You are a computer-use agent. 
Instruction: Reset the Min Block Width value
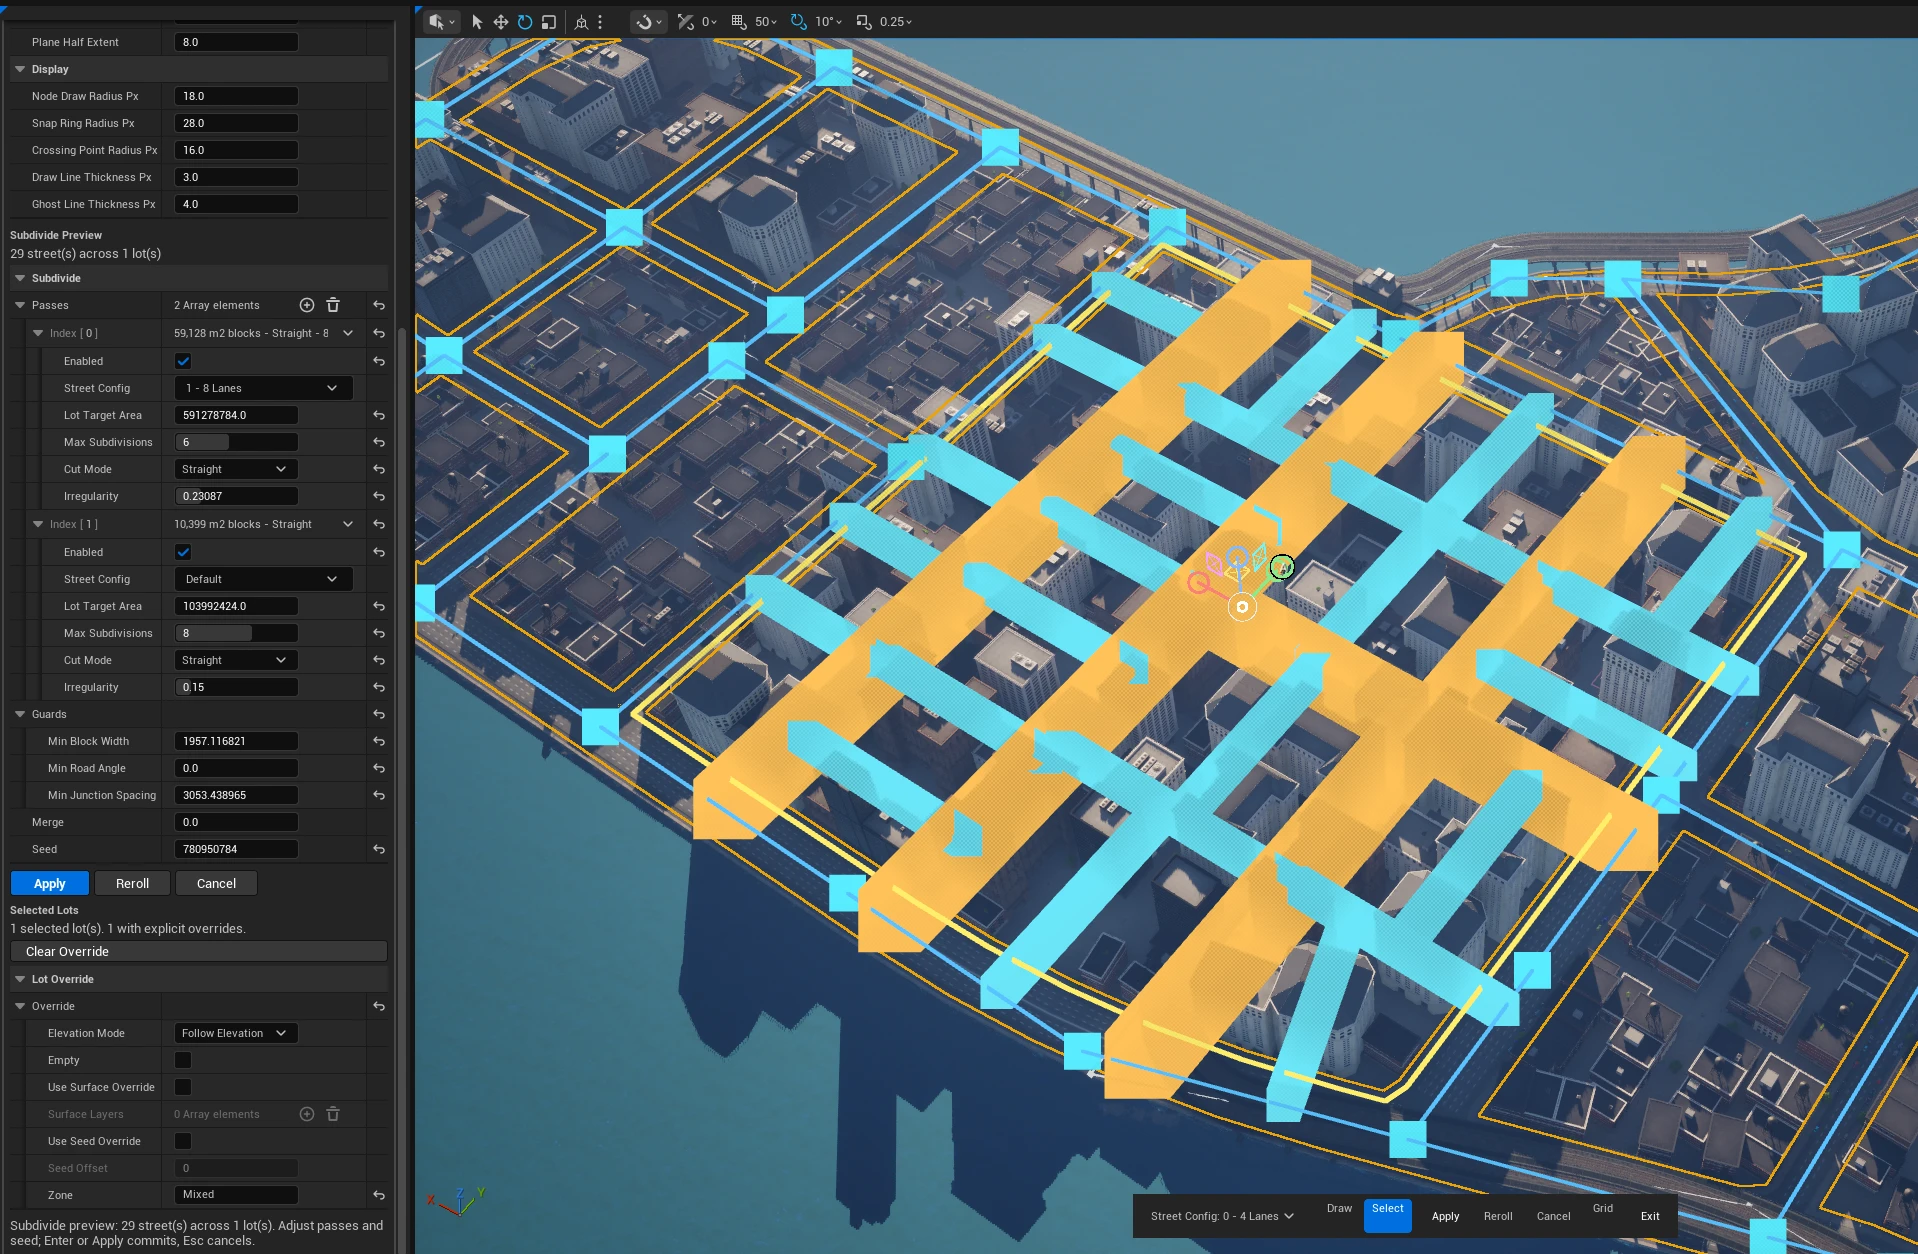click(x=379, y=741)
